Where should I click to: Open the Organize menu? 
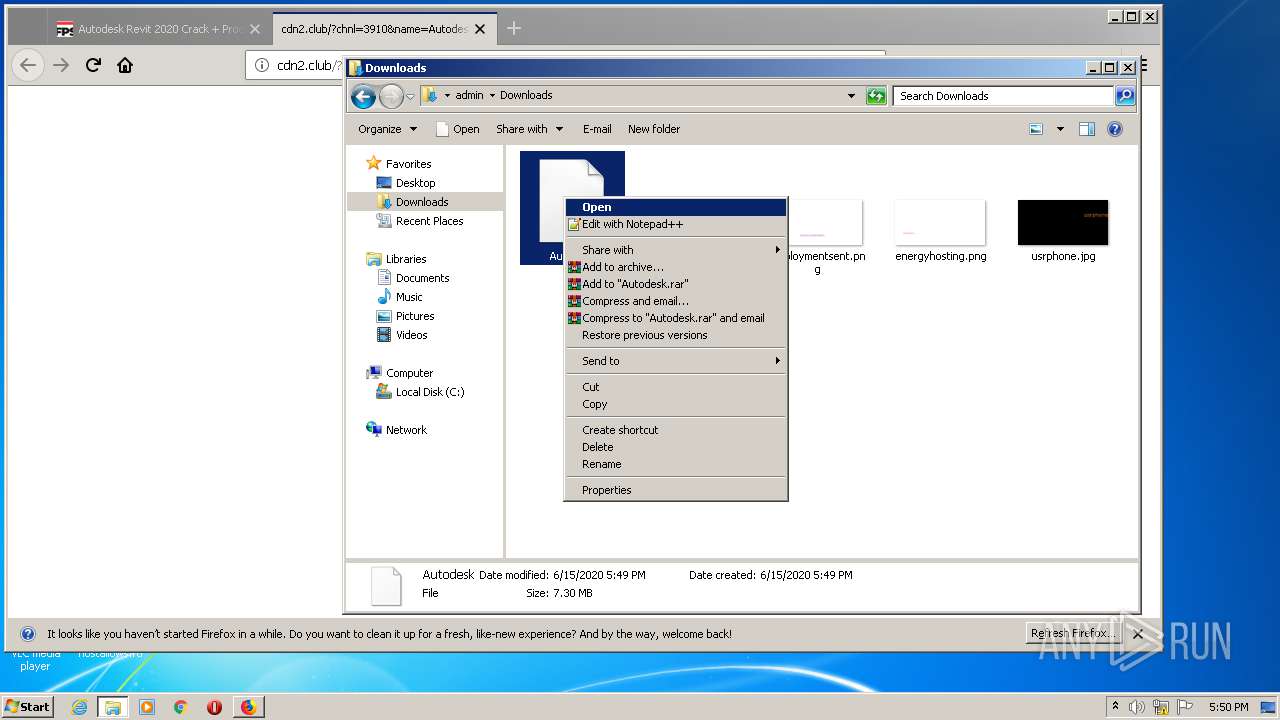click(x=387, y=129)
